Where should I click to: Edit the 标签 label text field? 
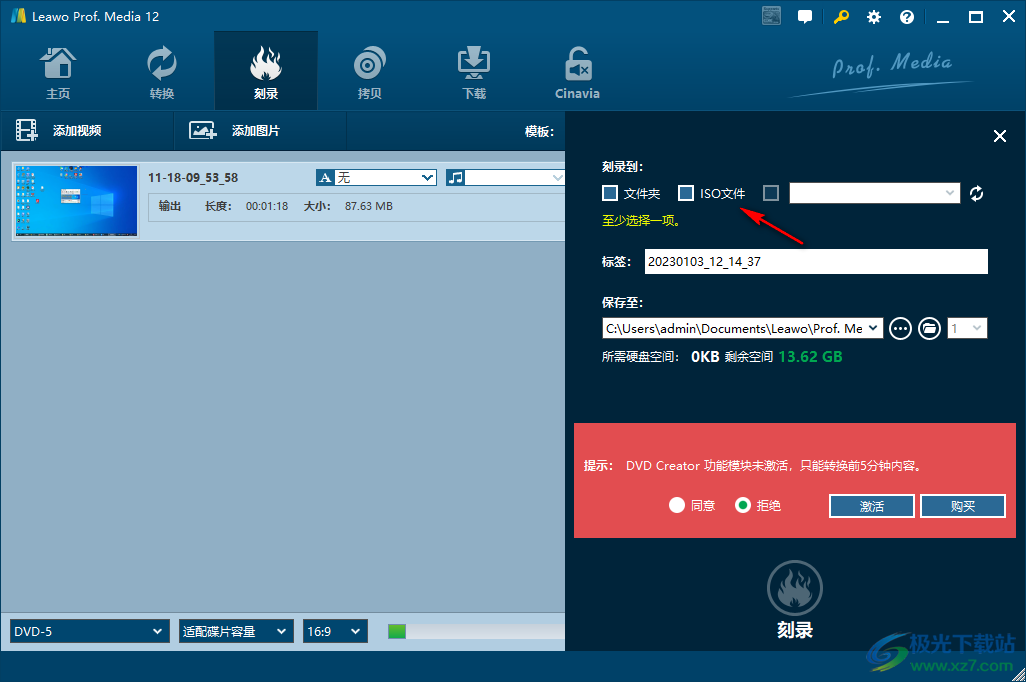pos(816,262)
